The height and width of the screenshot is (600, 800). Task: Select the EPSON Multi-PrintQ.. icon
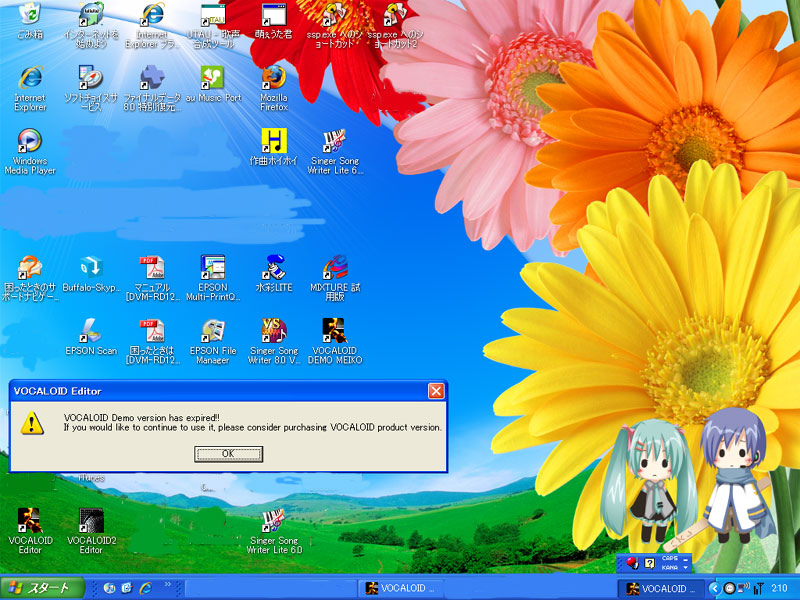point(213,278)
